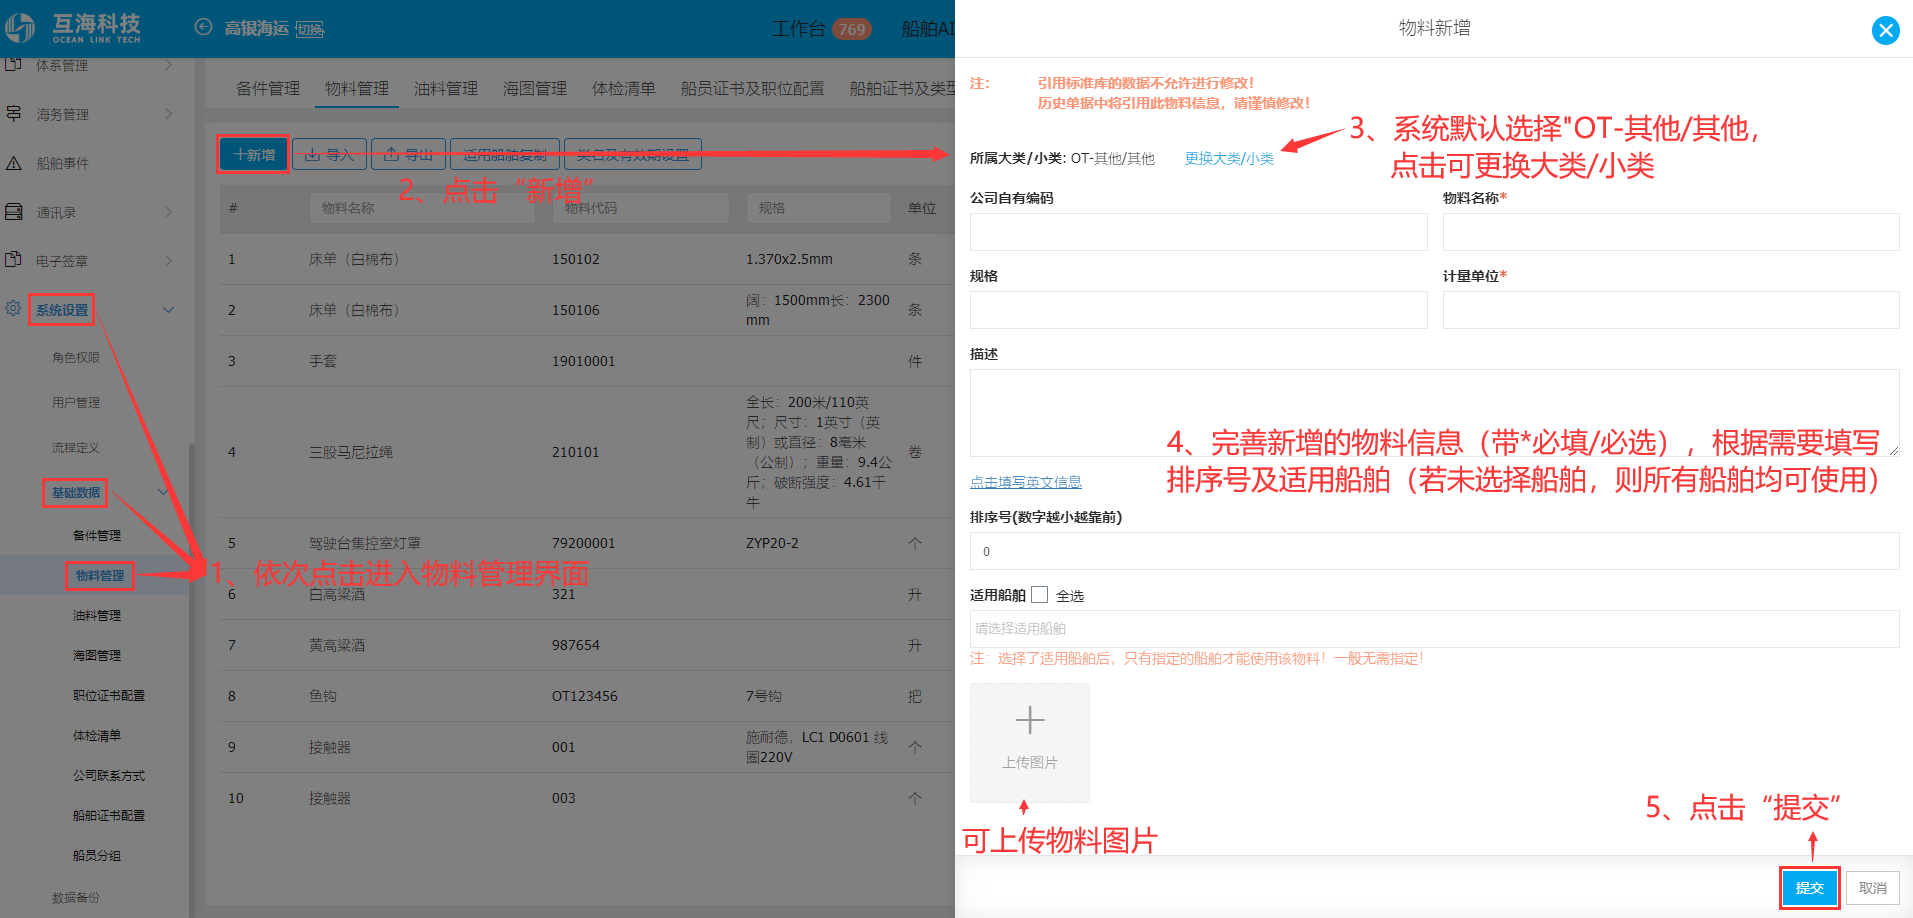Click the 排序号 input field
This screenshot has height=918, width=1913.
1434,551
